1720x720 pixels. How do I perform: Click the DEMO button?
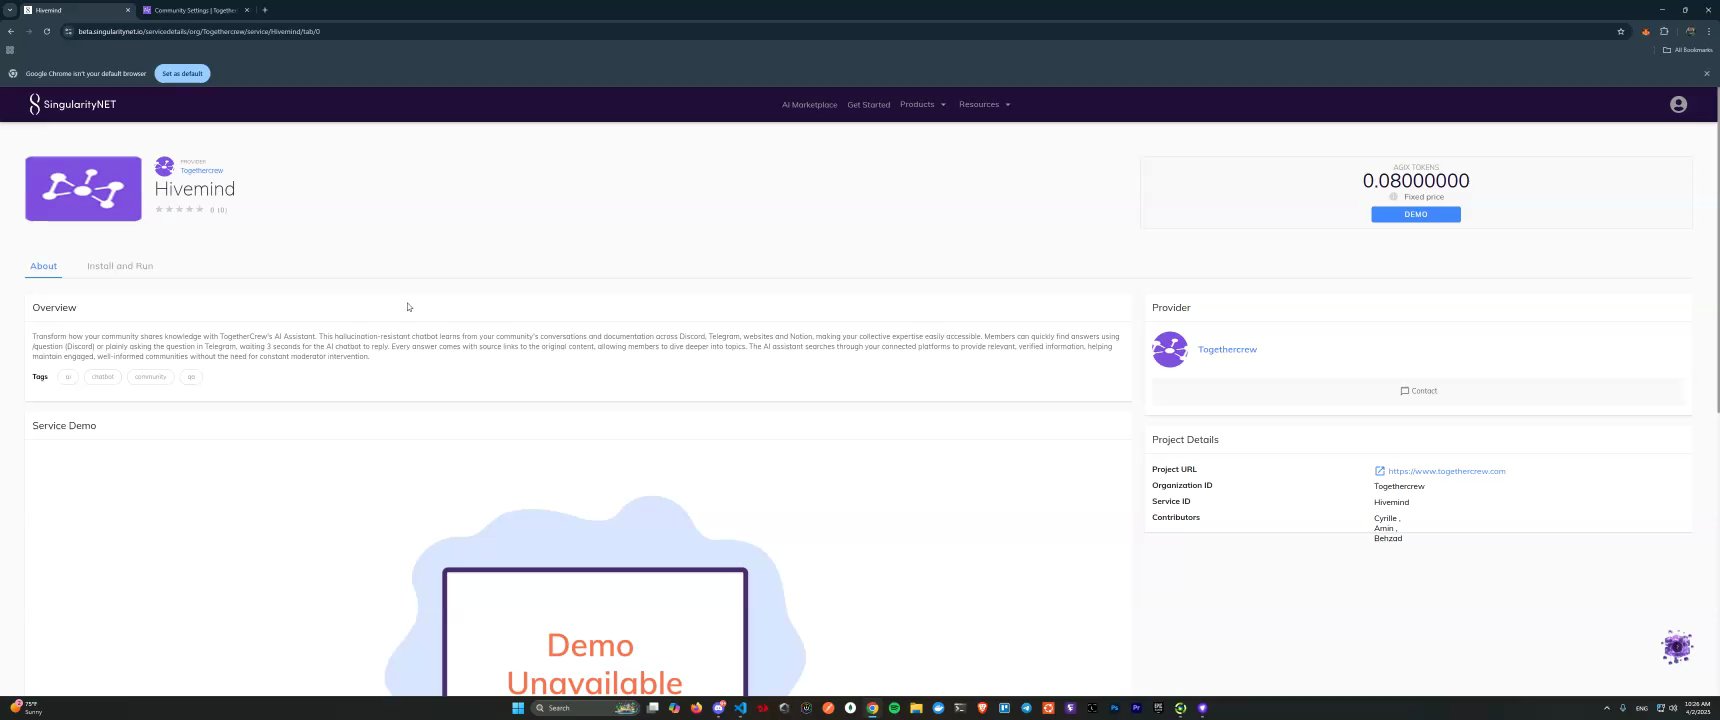1415,214
